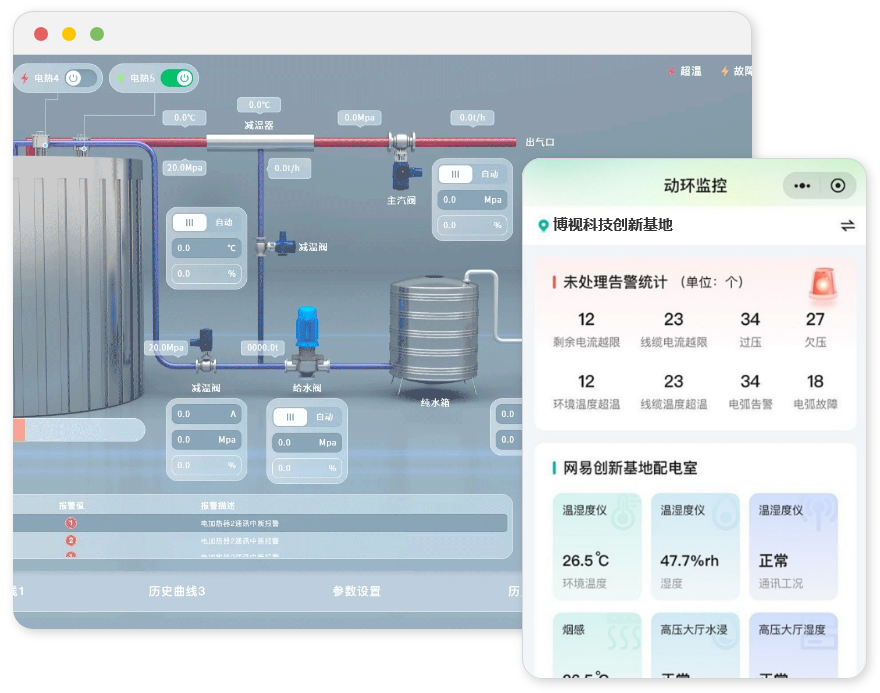Open the mini program three-dots menu
Viewport: 880px width, 693px height.
click(x=802, y=186)
